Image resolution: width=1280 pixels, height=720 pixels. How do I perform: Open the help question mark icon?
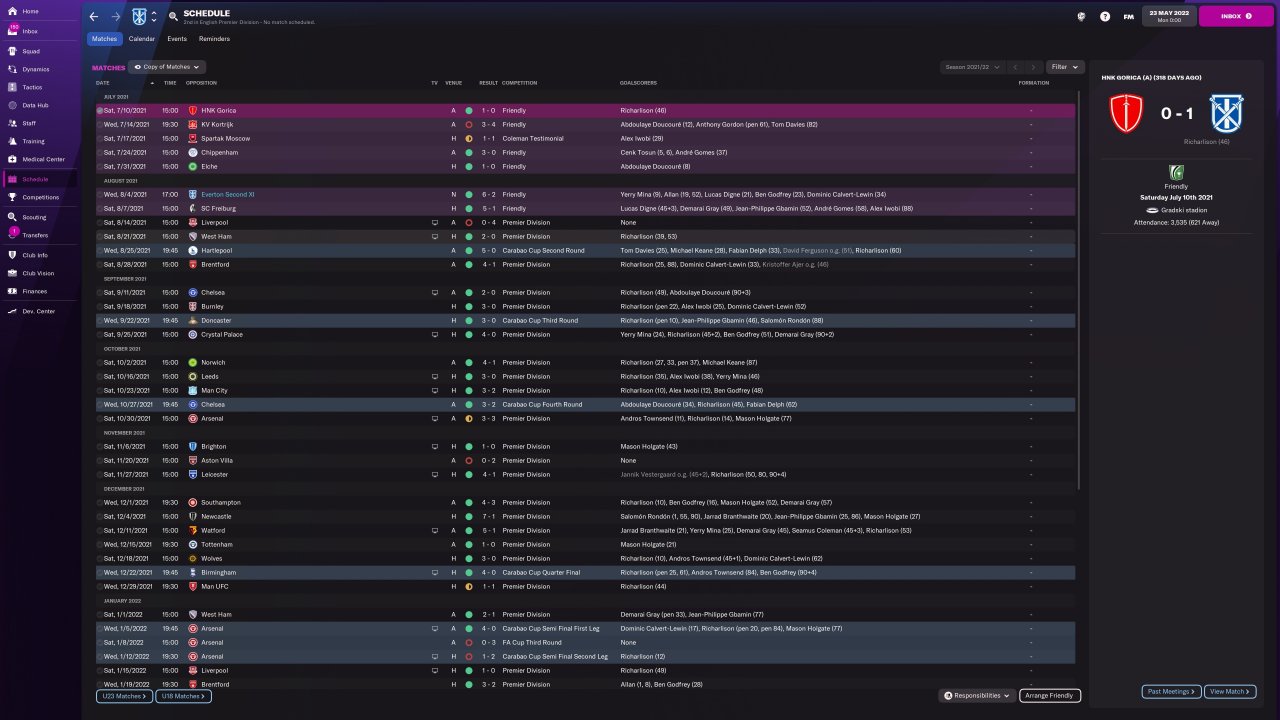pos(1105,16)
